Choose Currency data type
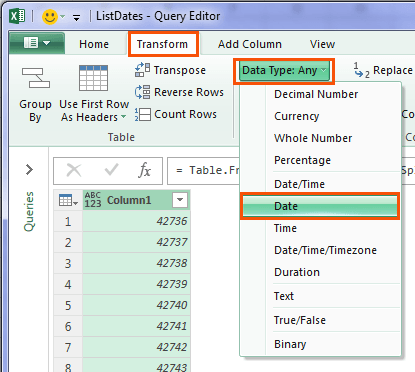Viewport: 415px width, 372px height. (296, 116)
